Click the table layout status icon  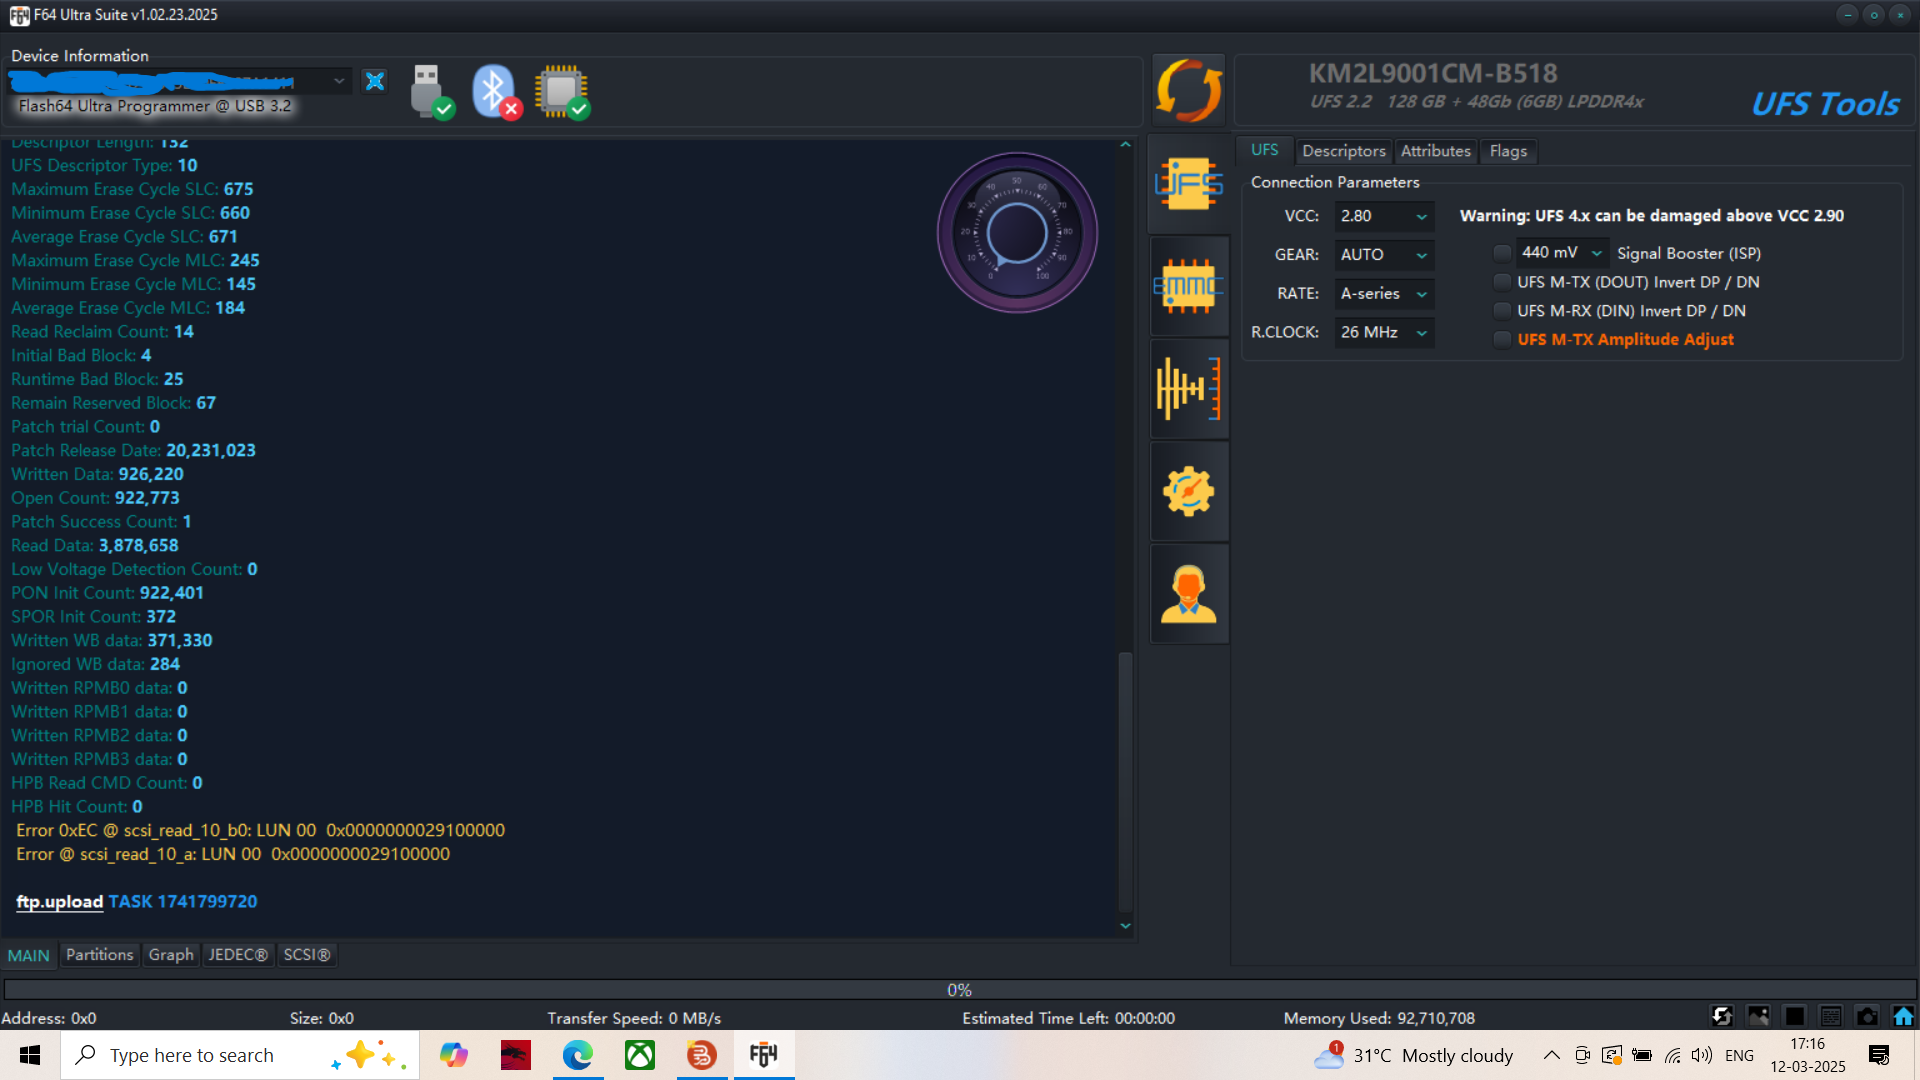pyautogui.click(x=1831, y=1016)
